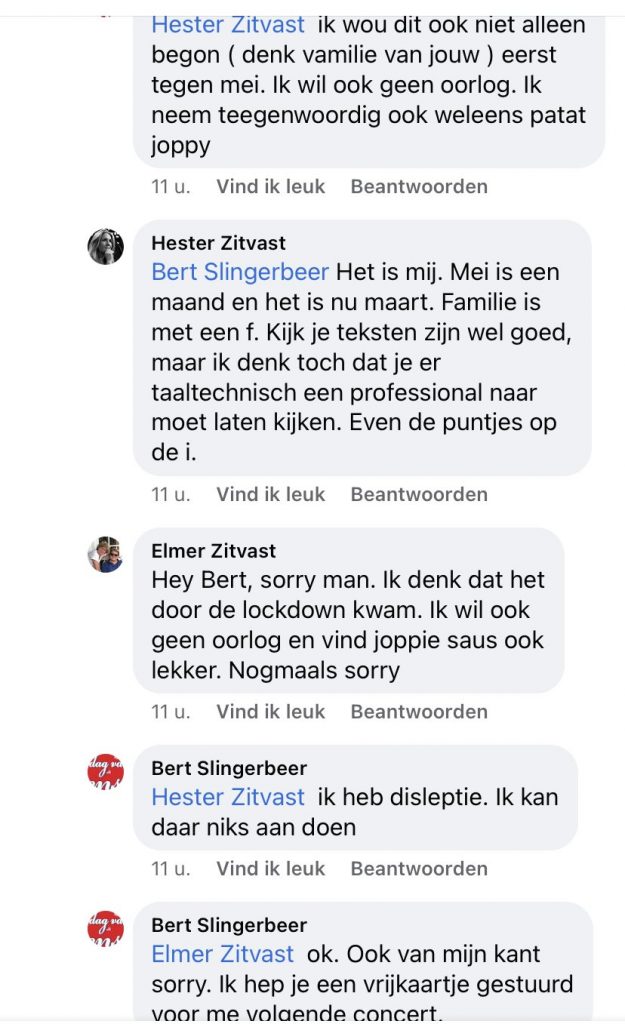Image resolution: width=625 pixels, height=1024 pixels.
Task: Click the Hester Zitvast mention in the topmost comment
Action: 228,24
